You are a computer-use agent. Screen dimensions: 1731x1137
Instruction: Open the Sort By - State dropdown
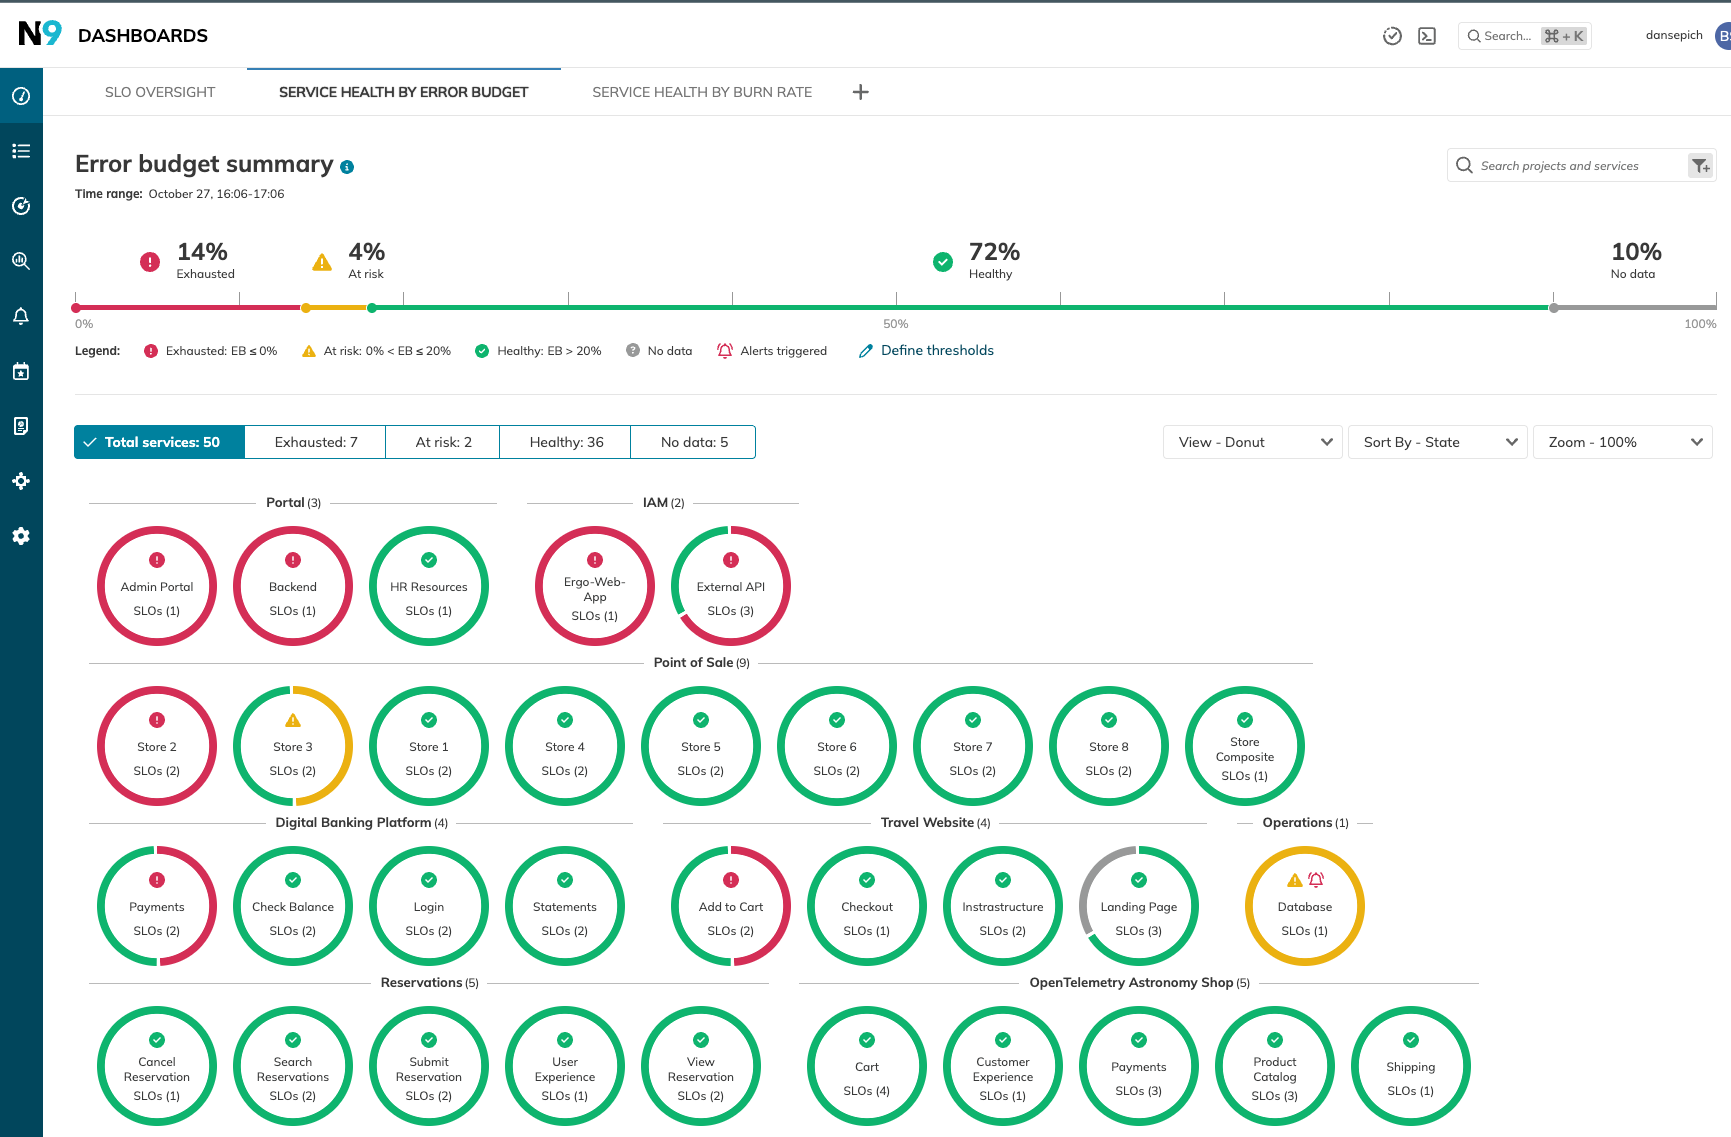[1437, 441]
